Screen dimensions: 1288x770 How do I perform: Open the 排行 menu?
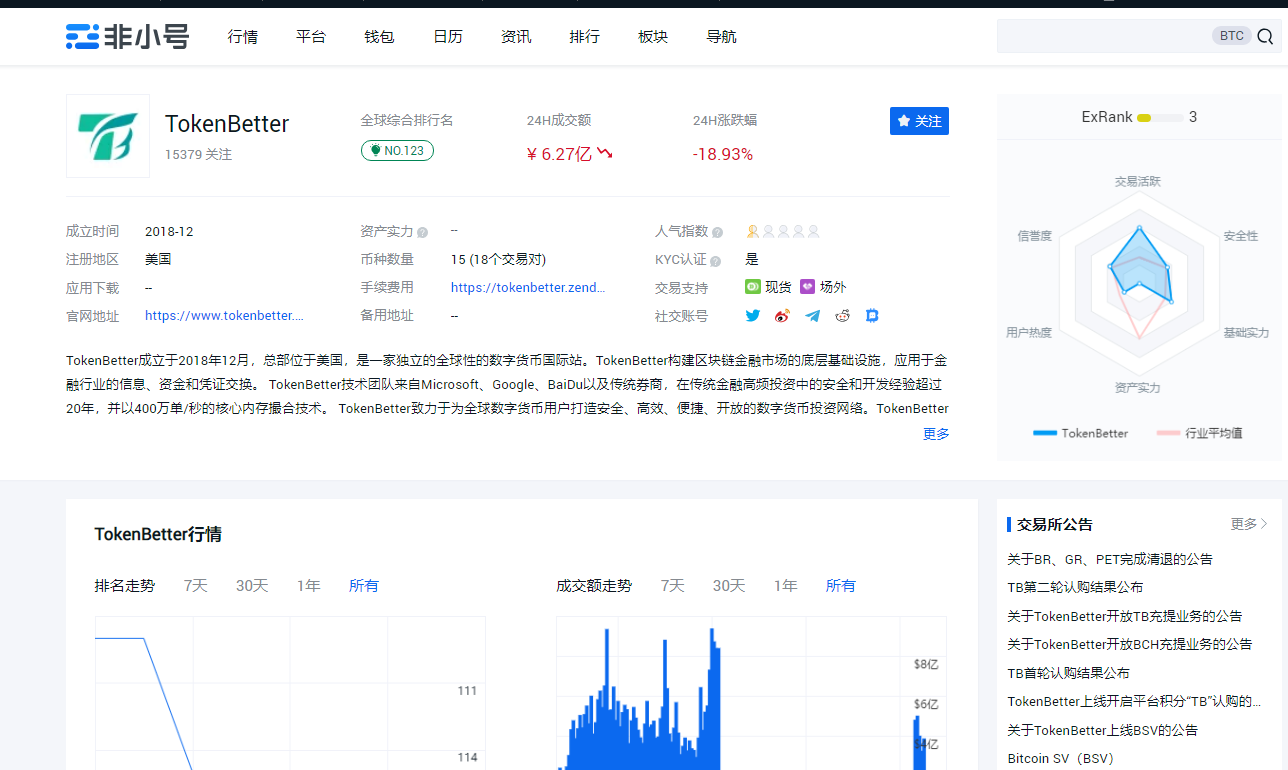click(585, 37)
